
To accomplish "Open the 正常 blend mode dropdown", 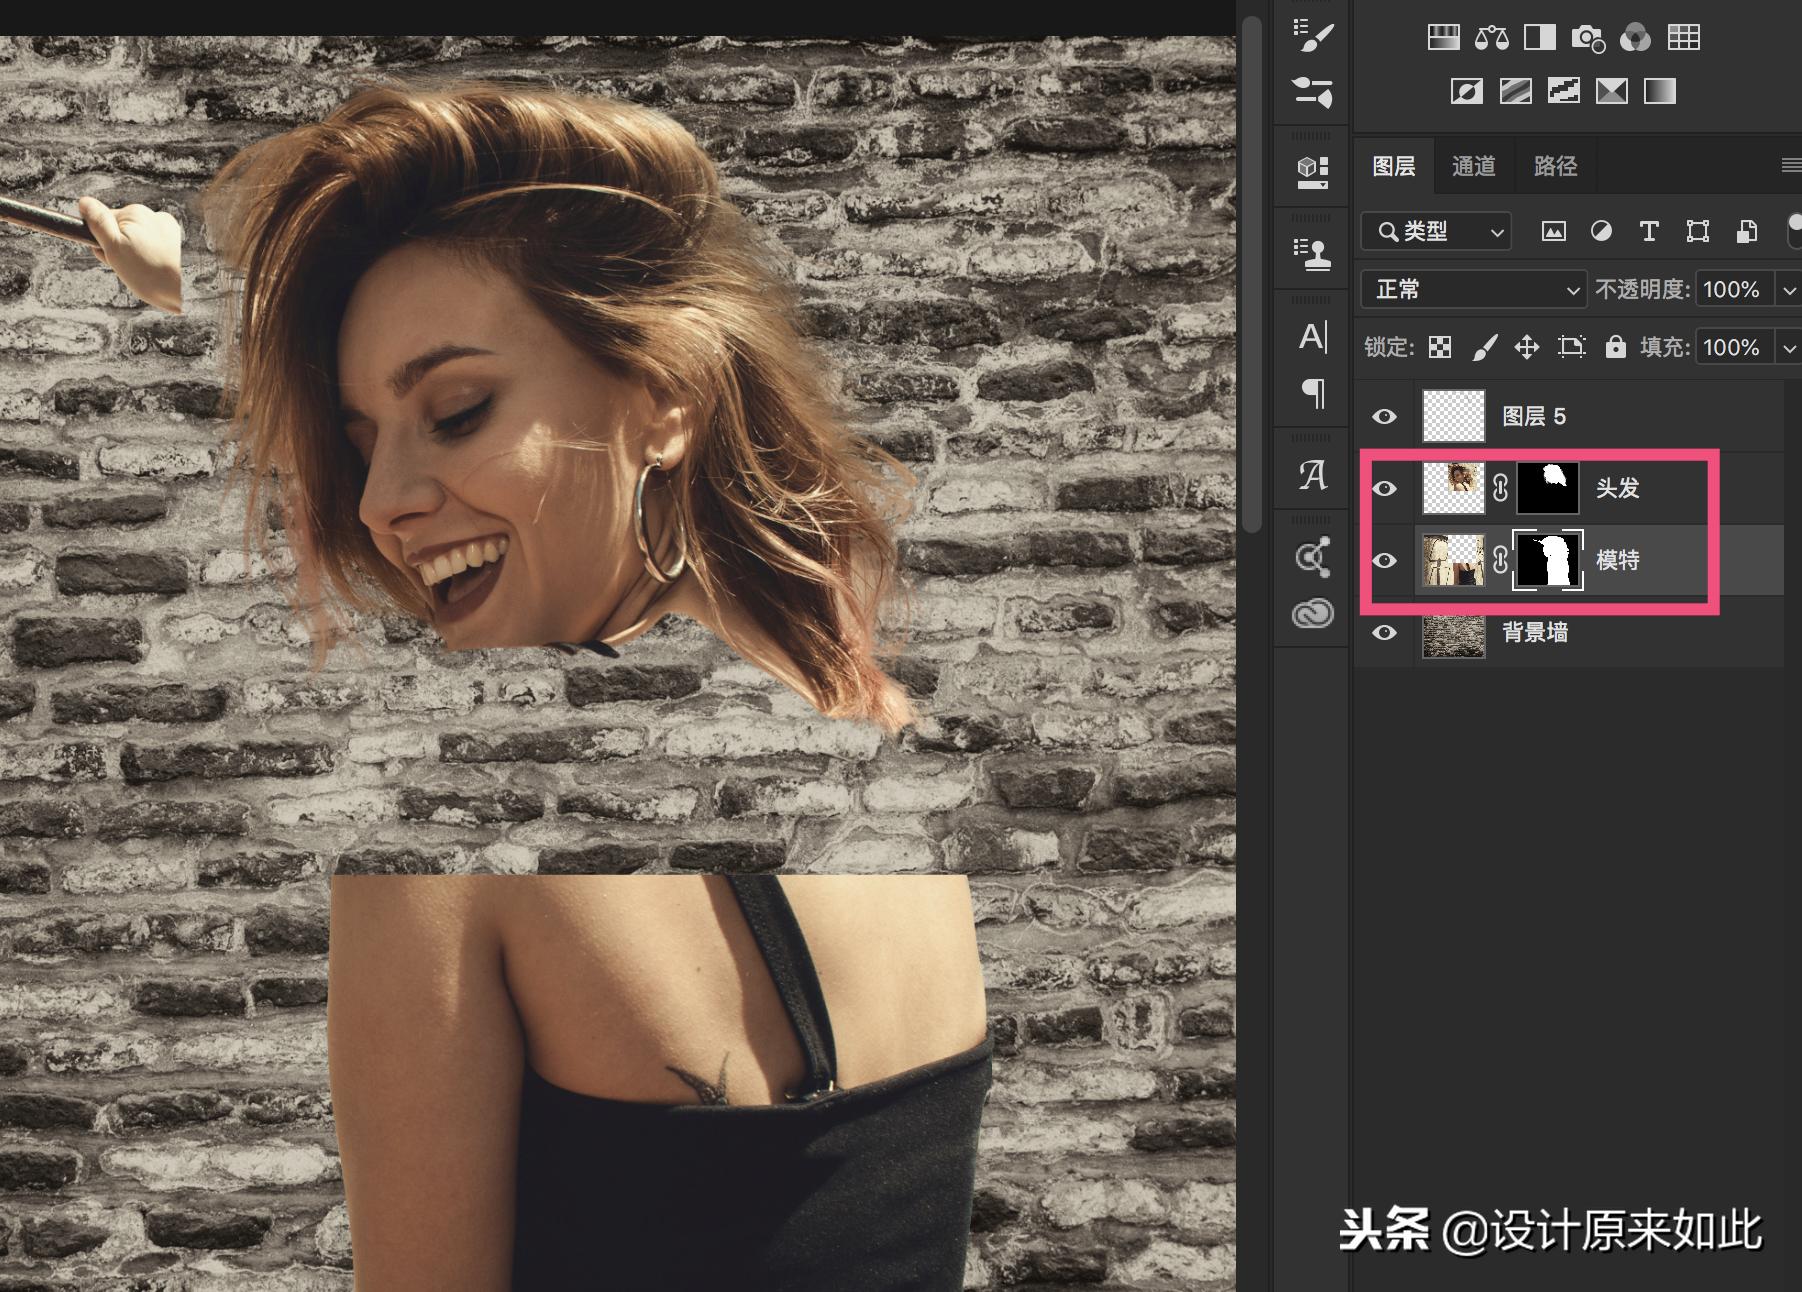I will tap(1472, 290).
